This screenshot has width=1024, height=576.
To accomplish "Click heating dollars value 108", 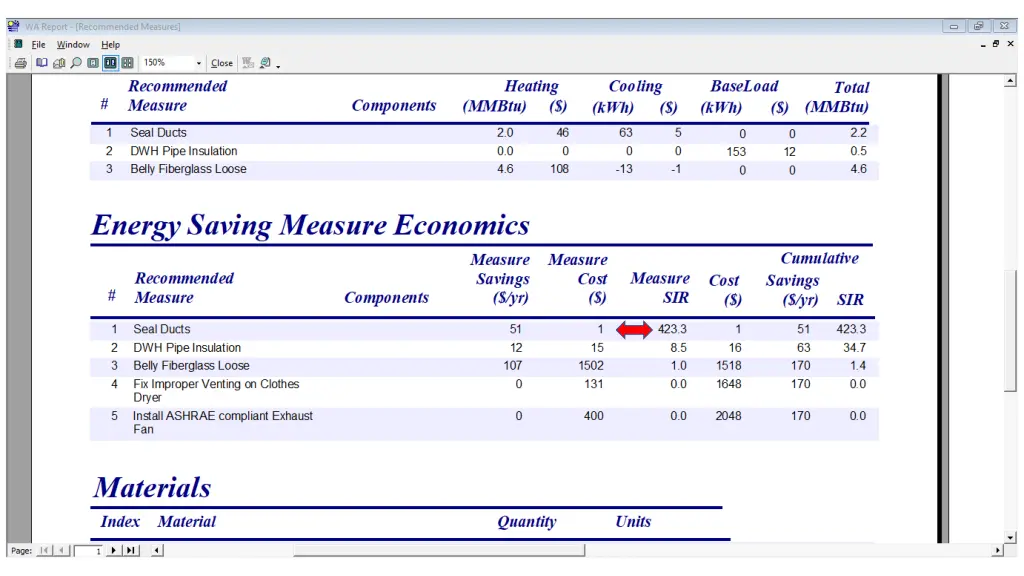I will pos(559,169).
